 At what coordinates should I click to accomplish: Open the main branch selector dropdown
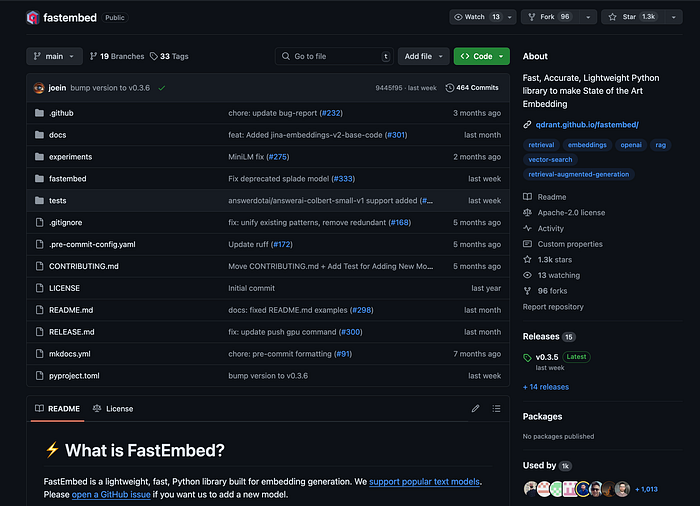tap(54, 56)
